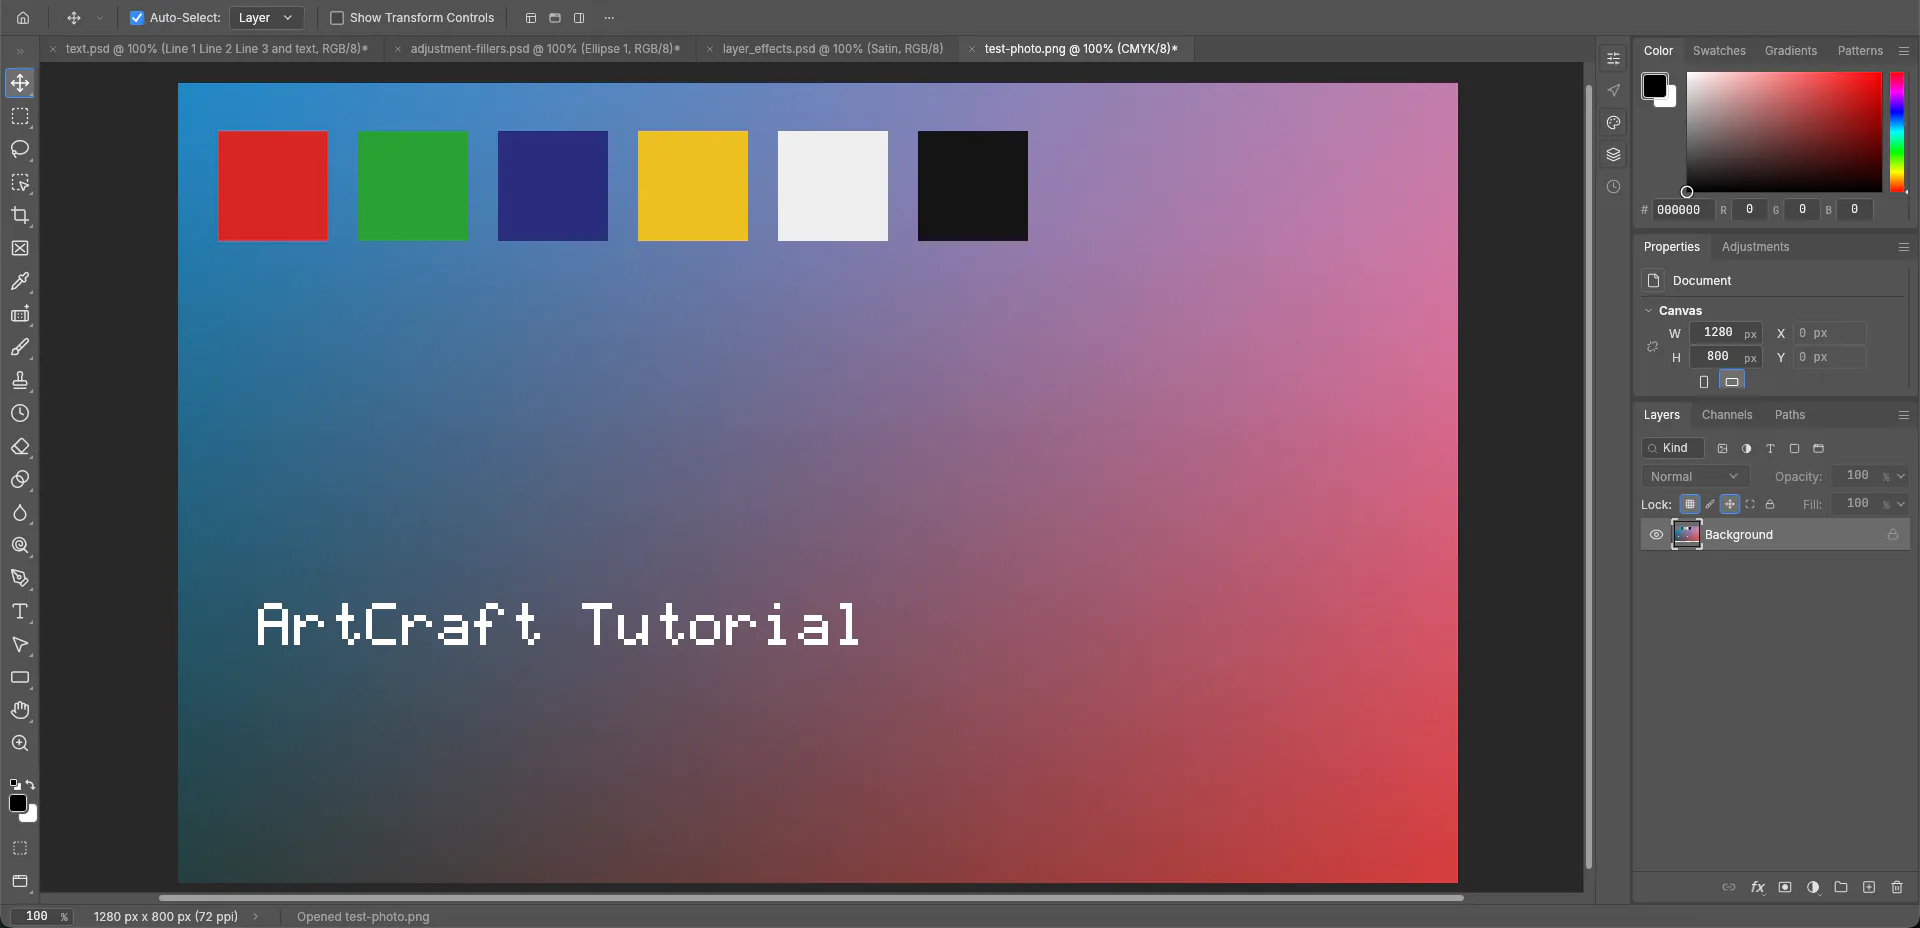Select the Lasso tool
Image resolution: width=1920 pixels, height=928 pixels.
[x=20, y=149]
